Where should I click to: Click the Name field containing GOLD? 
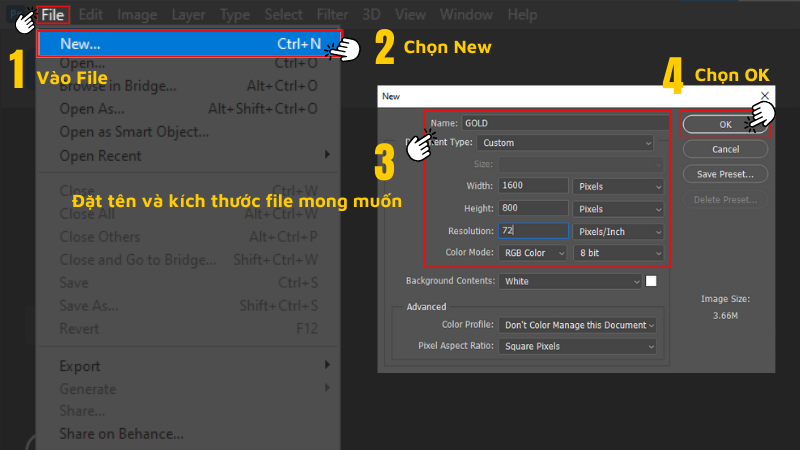click(x=565, y=123)
